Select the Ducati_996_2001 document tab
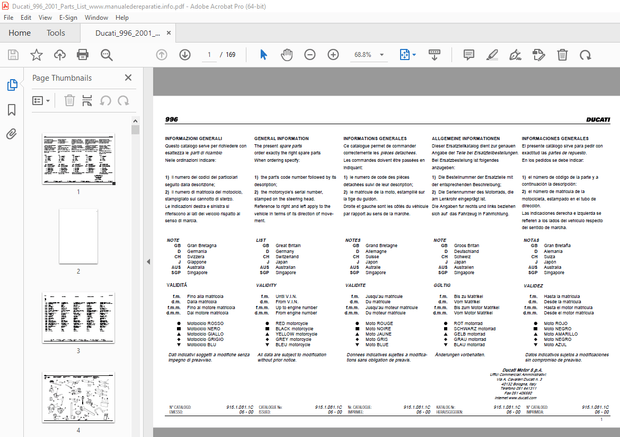Viewport: 620px width, 437px height. (x=127, y=33)
